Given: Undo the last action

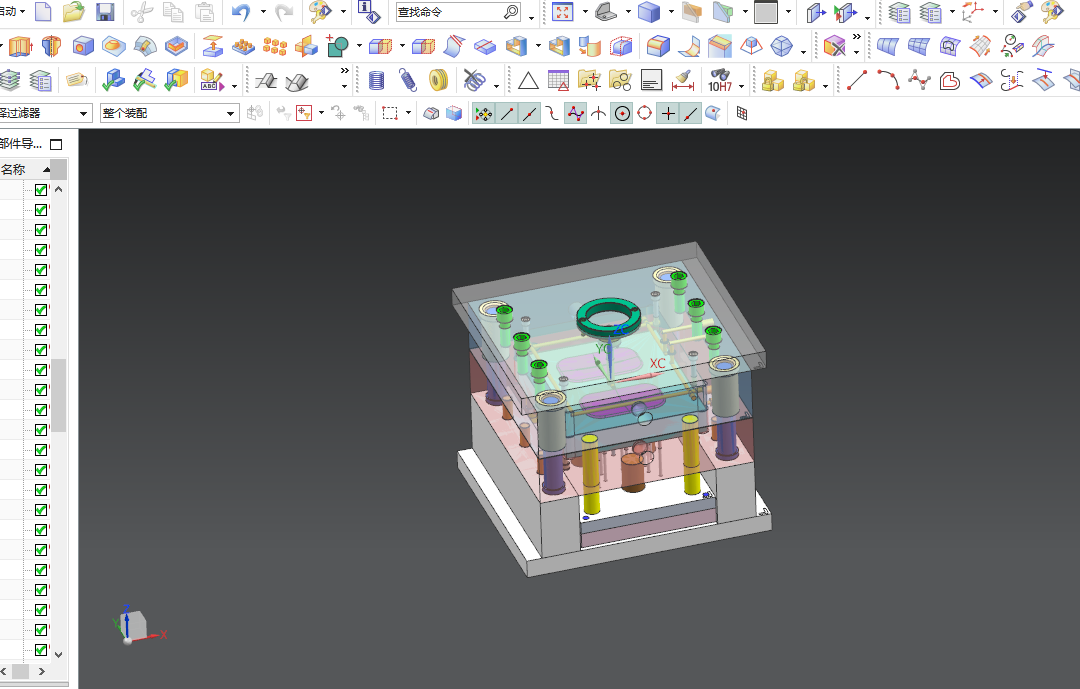Looking at the screenshot, I should [x=241, y=12].
